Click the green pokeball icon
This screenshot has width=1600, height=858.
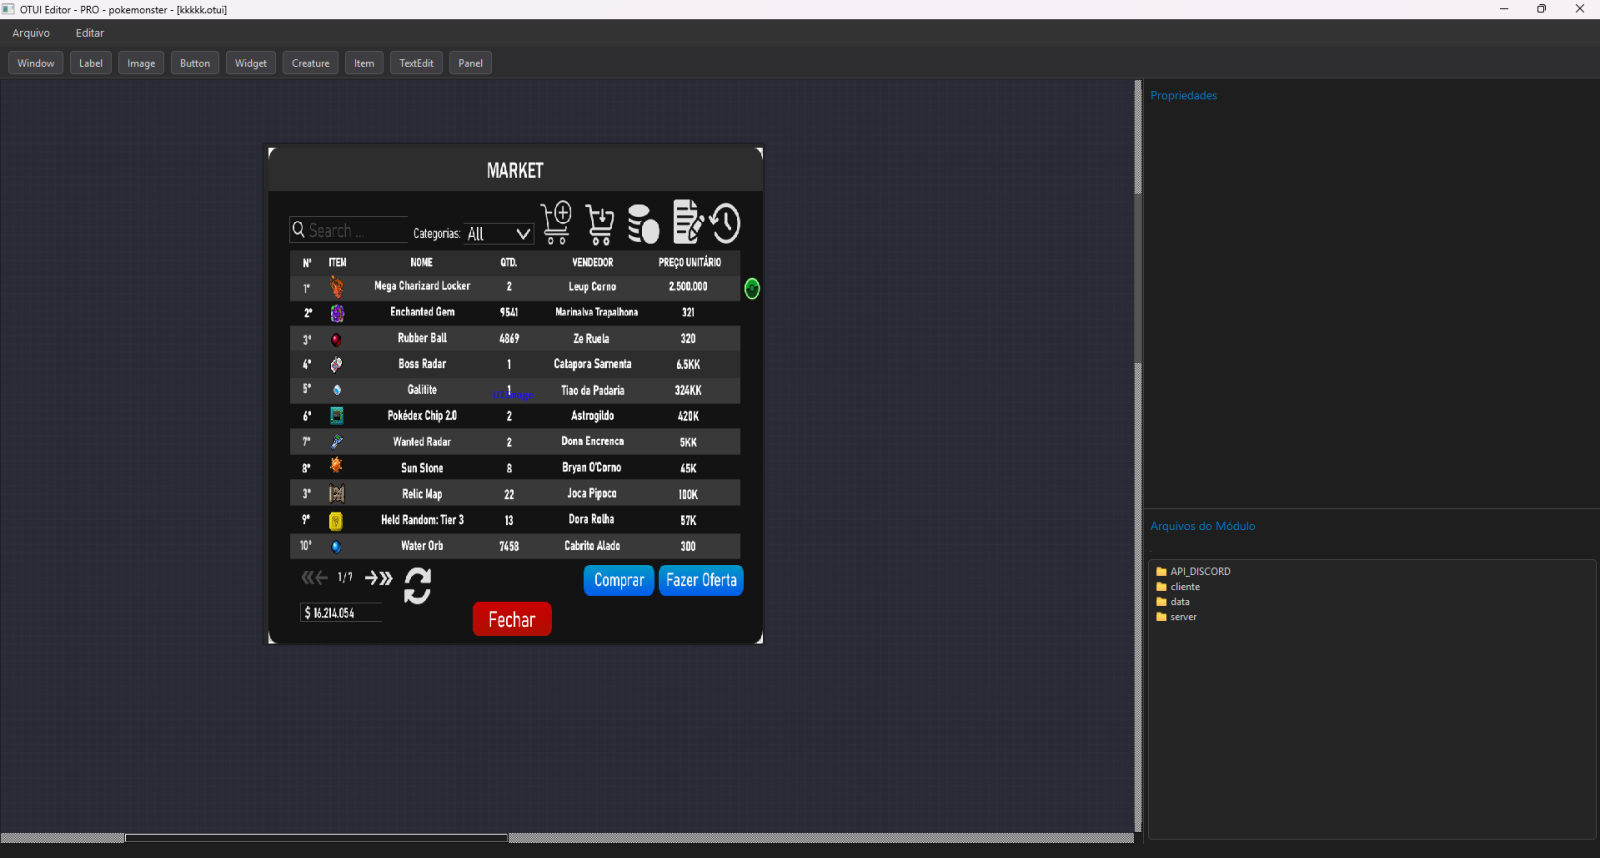(752, 289)
